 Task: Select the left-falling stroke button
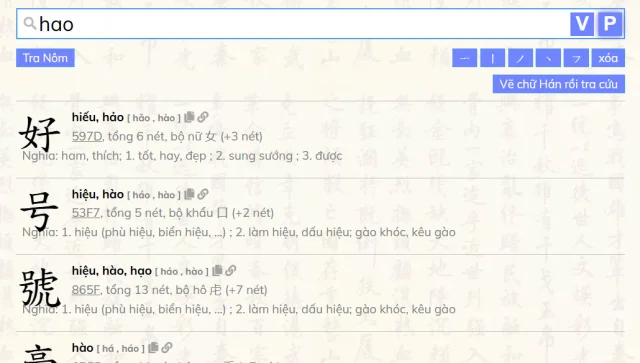(x=520, y=58)
